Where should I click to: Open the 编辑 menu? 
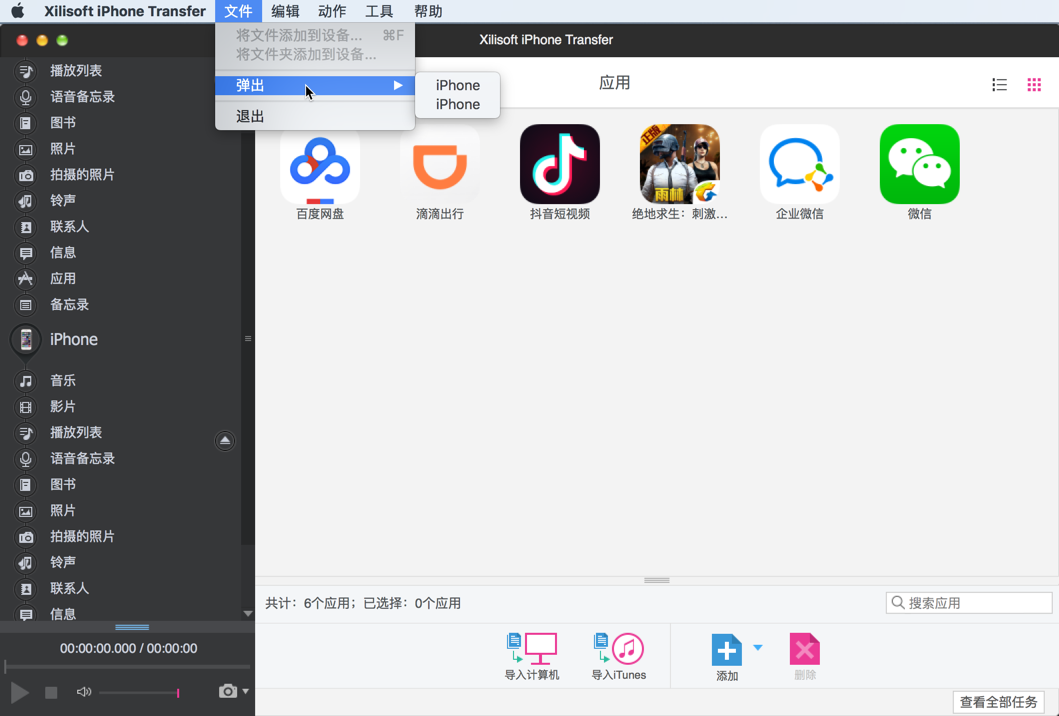(285, 11)
